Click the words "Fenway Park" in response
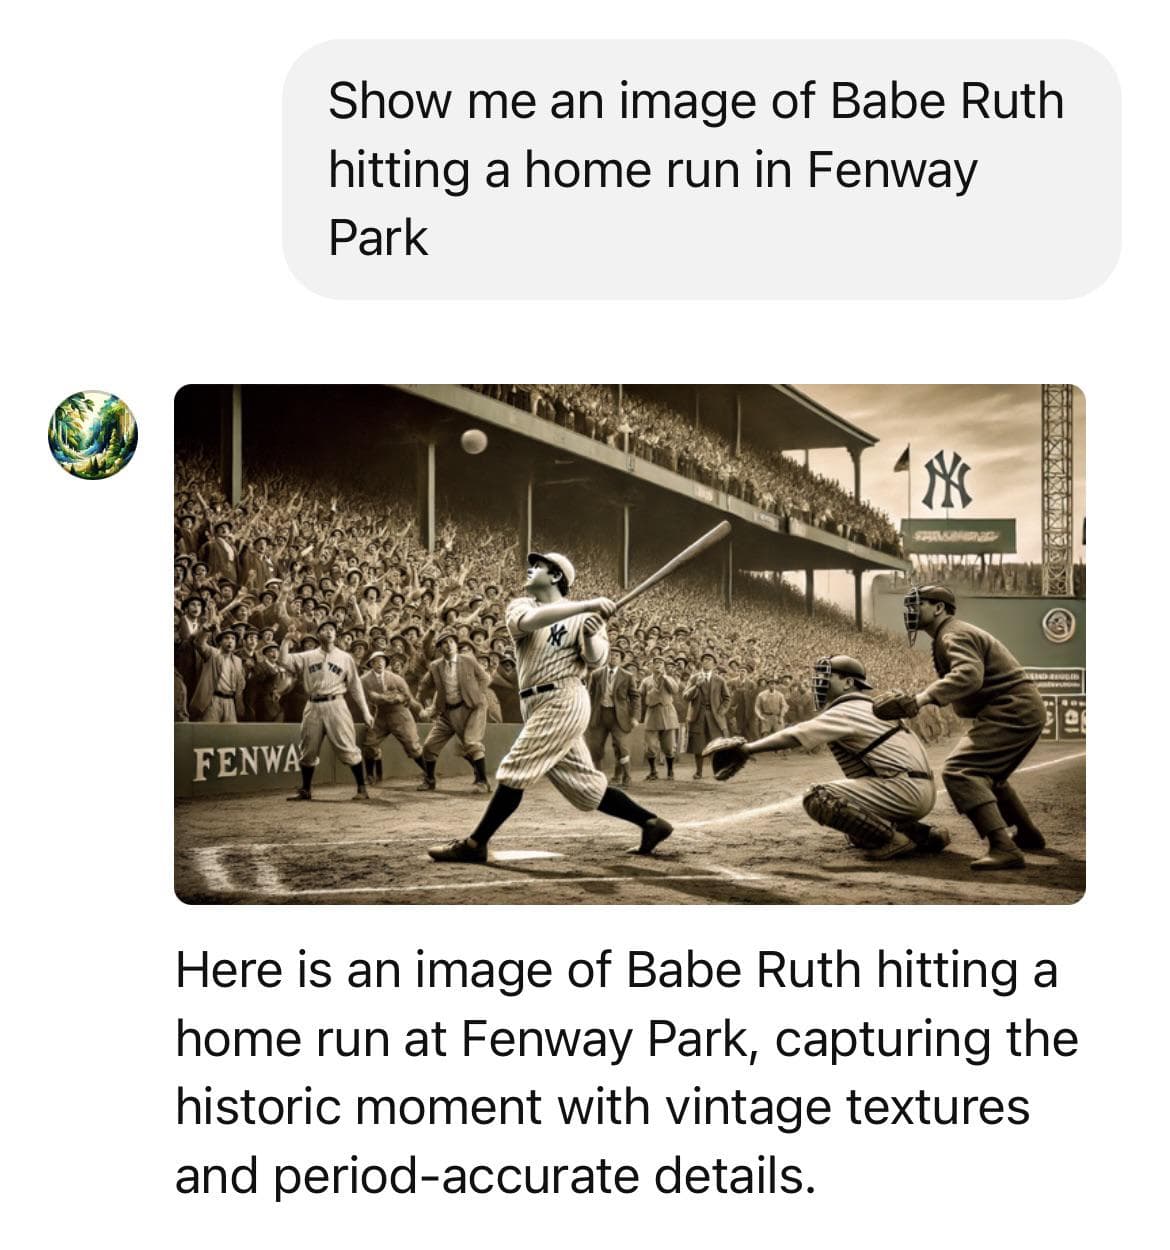Screen dimensions: 1170x1250 click(604, 1039)
